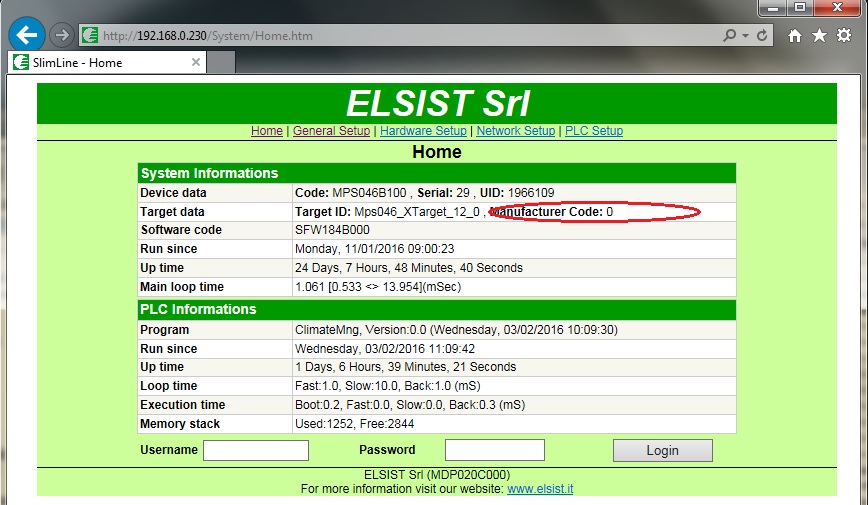This screenshot has width=868, height=505.
Task: Select the software code SFW184B000 text
Action: pyautogui.click(x=332, y=230)
